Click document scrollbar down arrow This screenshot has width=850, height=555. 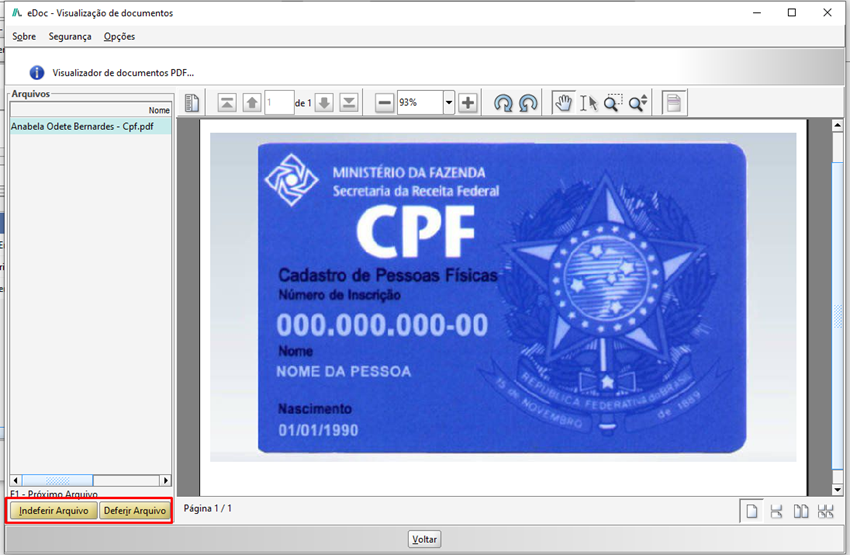click(x=838, y=489)
